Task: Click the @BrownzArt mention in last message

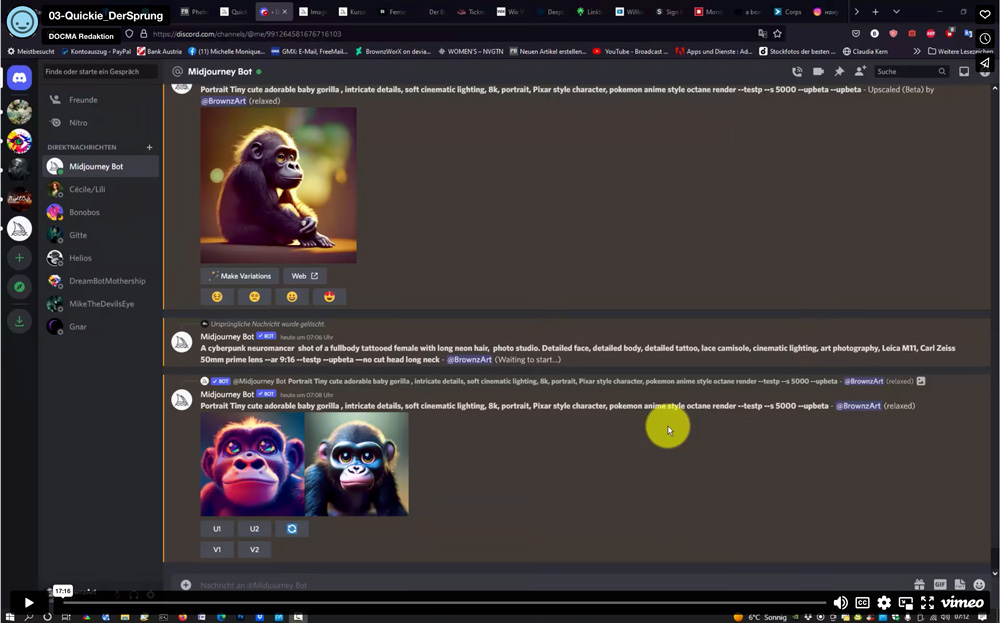Action: tap(858, 406)
